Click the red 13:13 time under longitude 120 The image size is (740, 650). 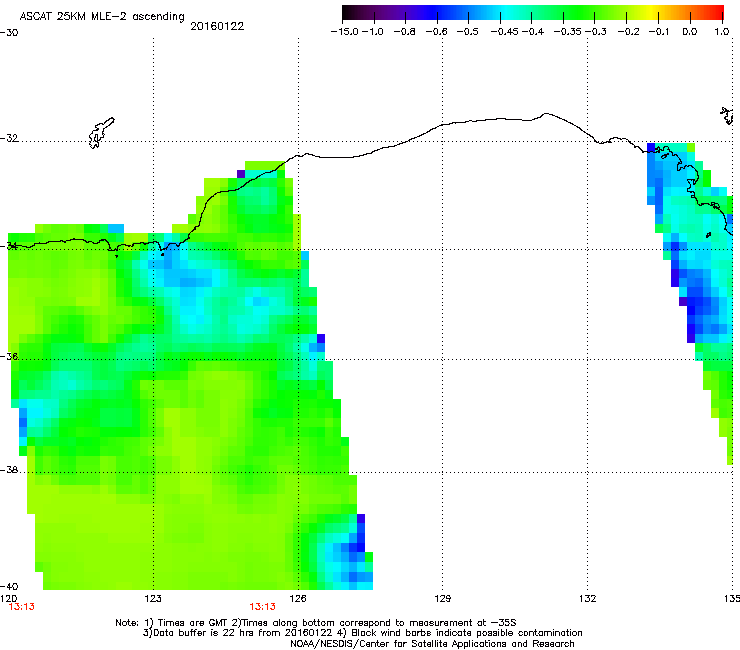click(22, 607)
